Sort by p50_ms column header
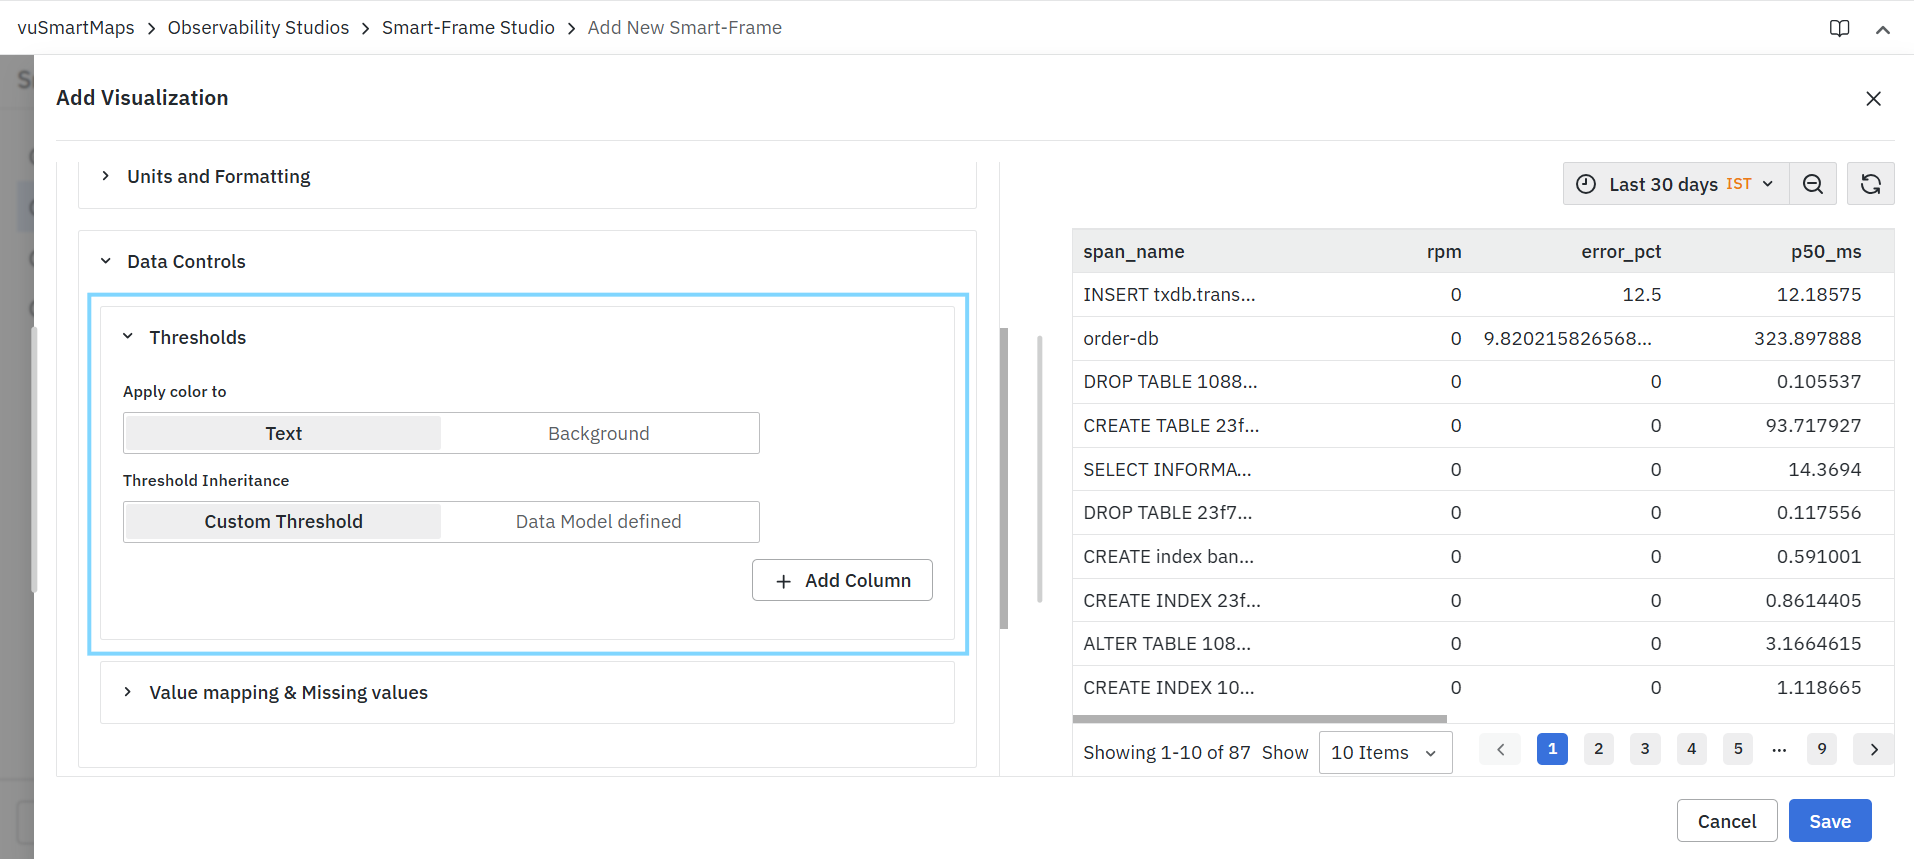The width and height of the screenshot is (1914, 859). [1826, 252]
